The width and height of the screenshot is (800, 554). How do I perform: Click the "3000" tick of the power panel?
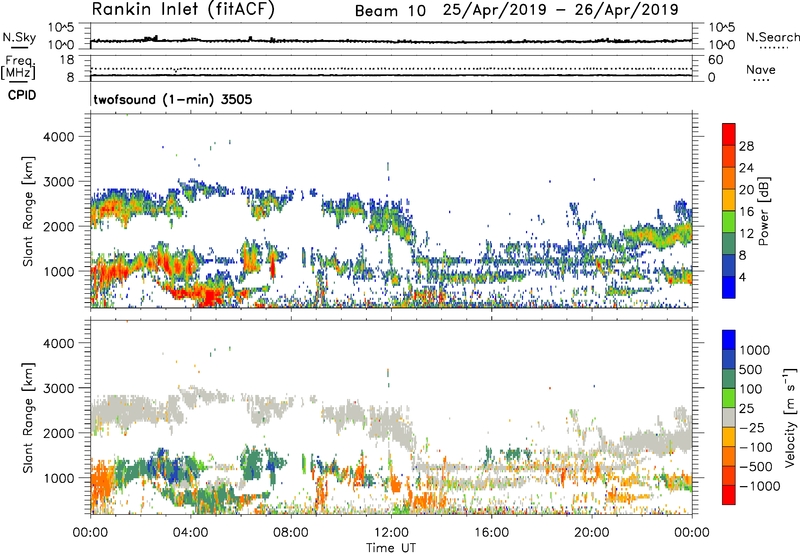coord(59,182)
